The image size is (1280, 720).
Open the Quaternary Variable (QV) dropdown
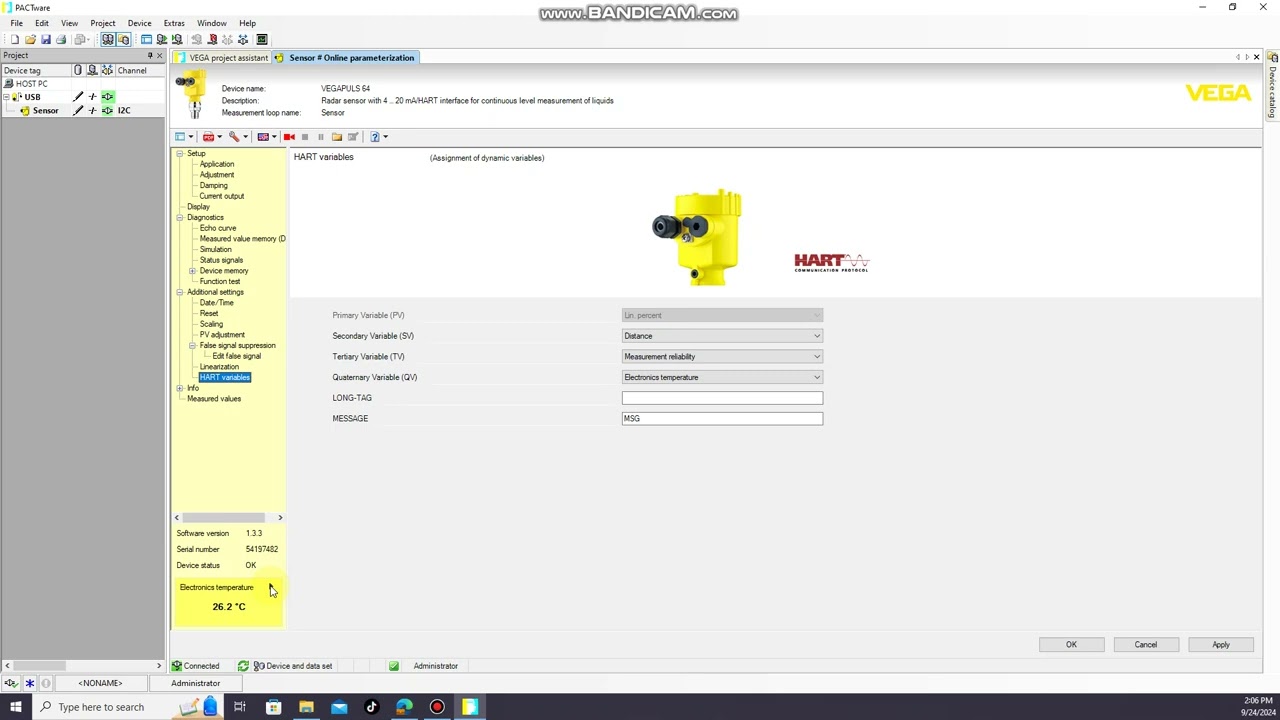[x=722, y=378]
